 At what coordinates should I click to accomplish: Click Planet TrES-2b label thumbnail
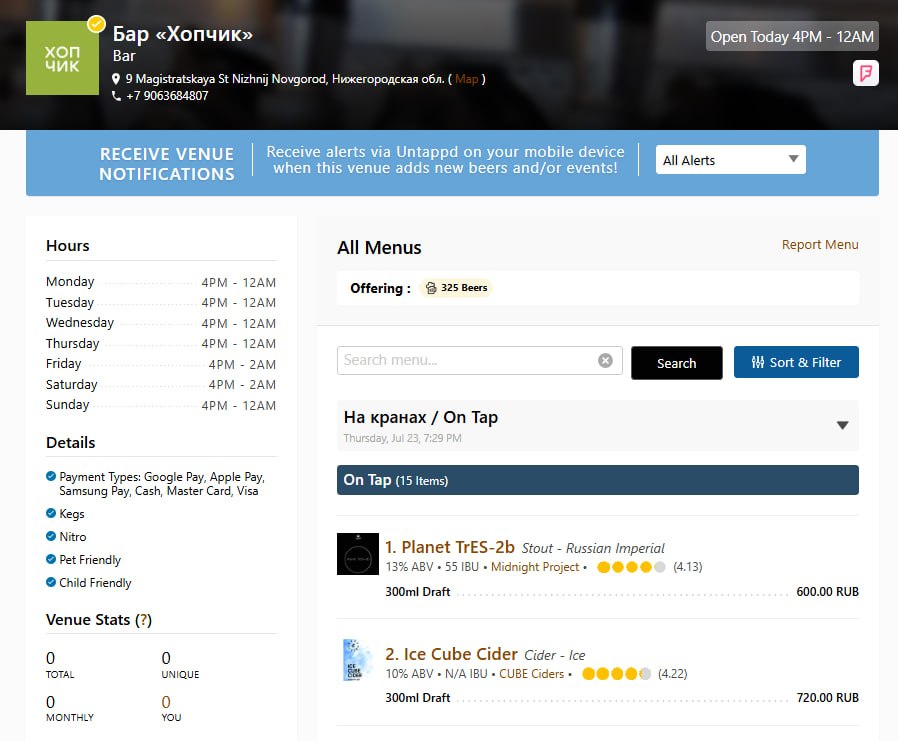358,554
